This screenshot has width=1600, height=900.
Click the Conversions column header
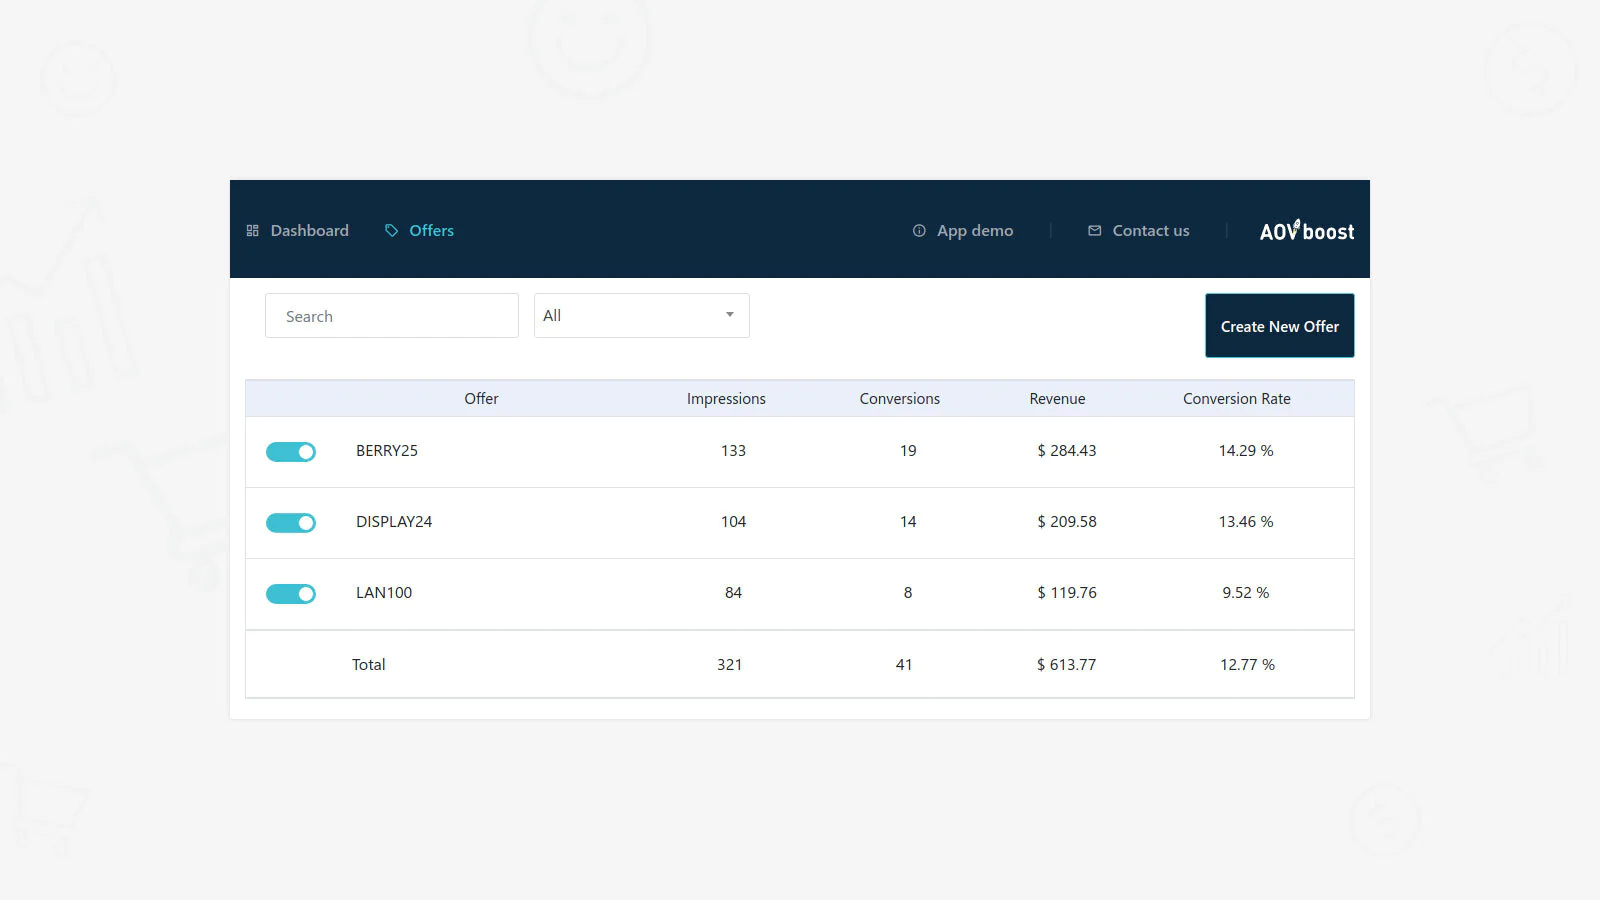900,399
